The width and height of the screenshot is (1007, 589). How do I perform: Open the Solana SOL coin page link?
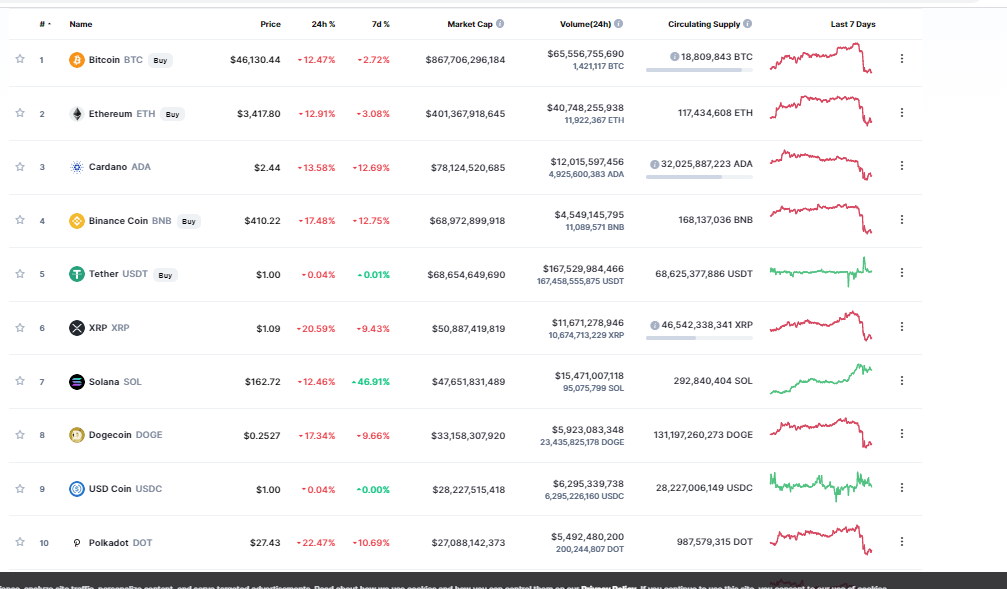pyautogui.click(x=115, y=382)
